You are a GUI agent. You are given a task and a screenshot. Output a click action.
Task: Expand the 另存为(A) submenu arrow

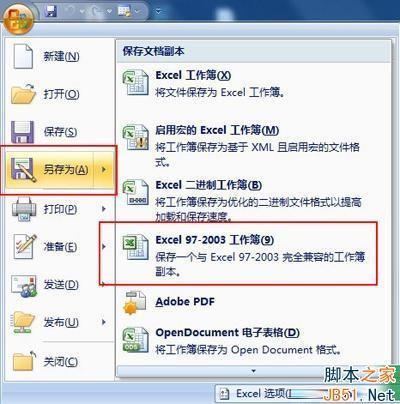[x=104, y=169]
